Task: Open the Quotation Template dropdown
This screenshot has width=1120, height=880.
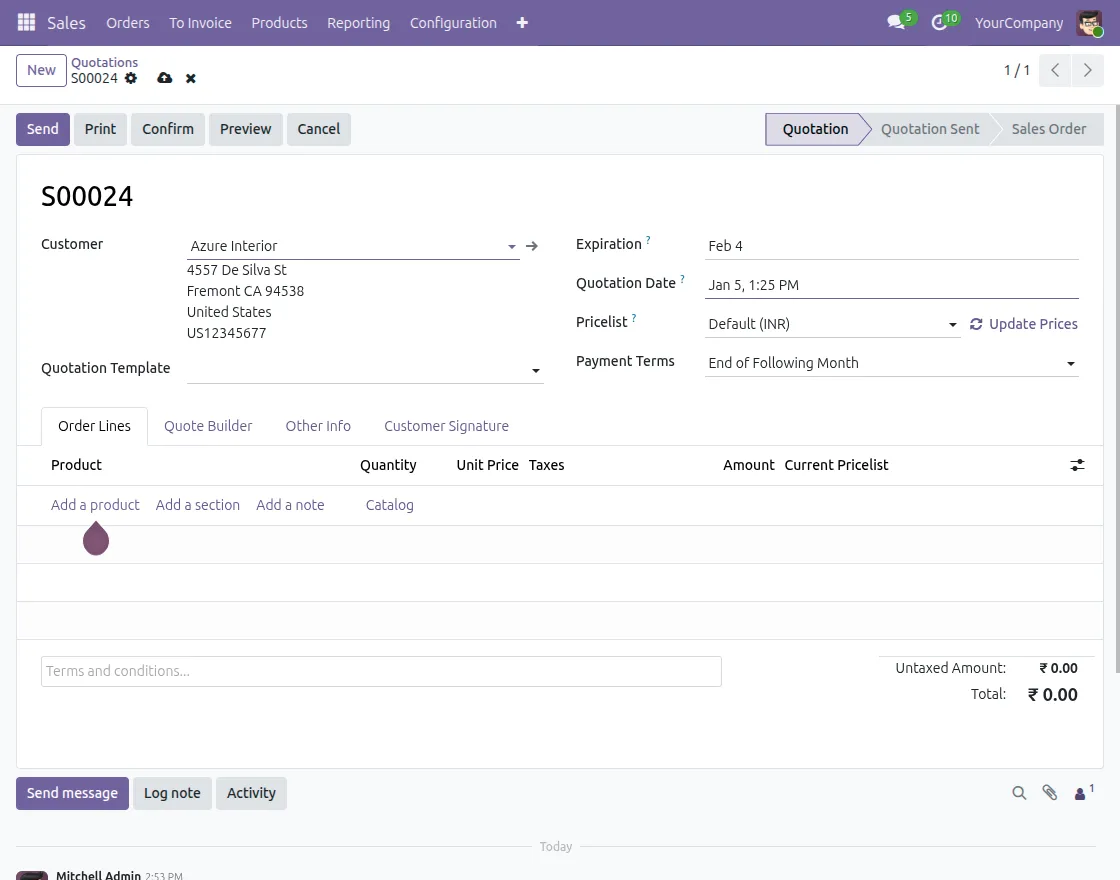Action: (536, 371)
